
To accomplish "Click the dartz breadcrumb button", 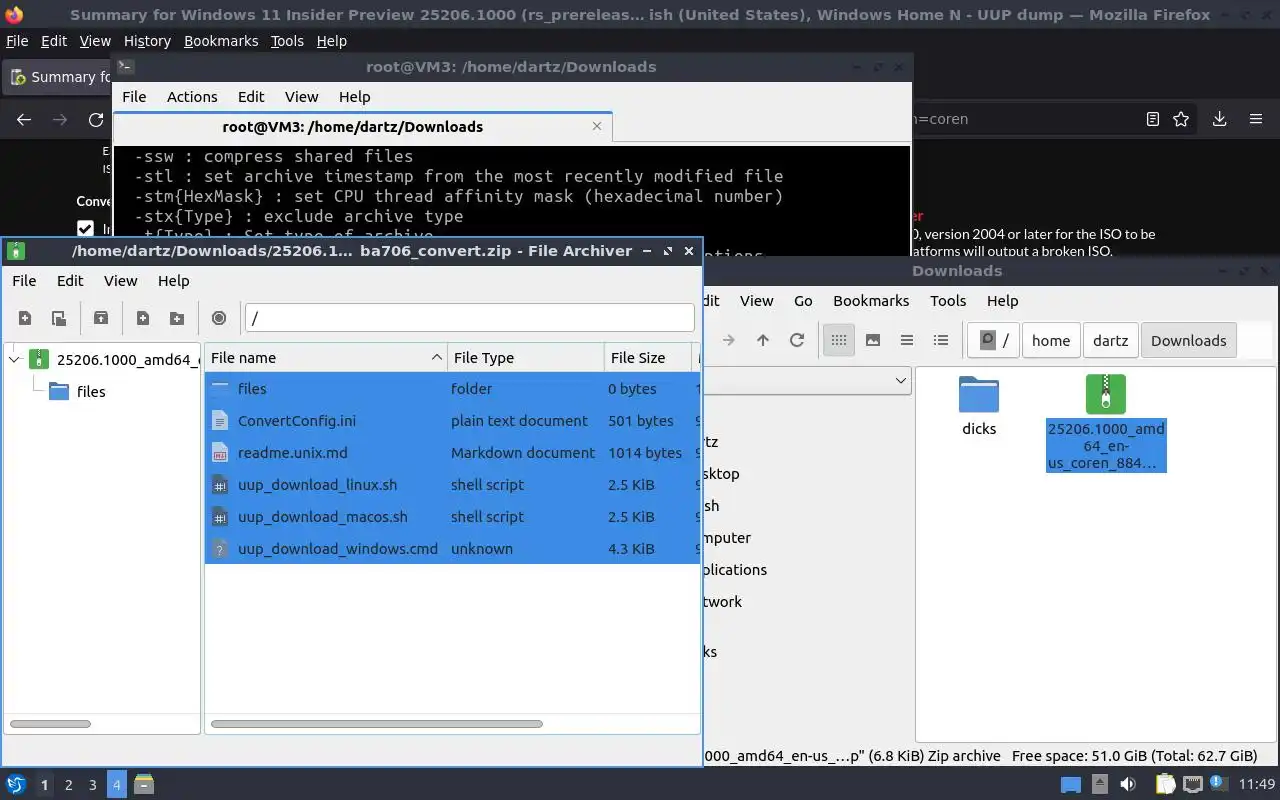I will [x=1110, y=340].
